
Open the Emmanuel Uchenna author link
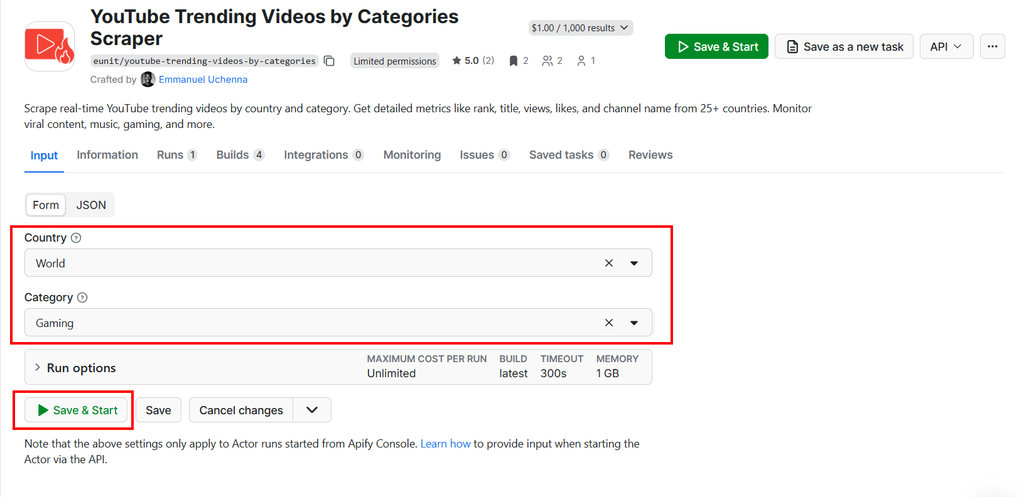(x=203, y=80)
